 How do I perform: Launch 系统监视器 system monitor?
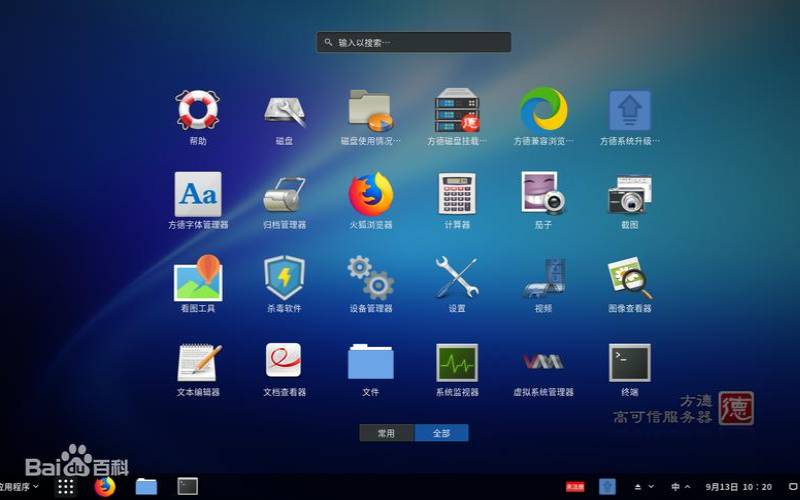click(457, 362)
